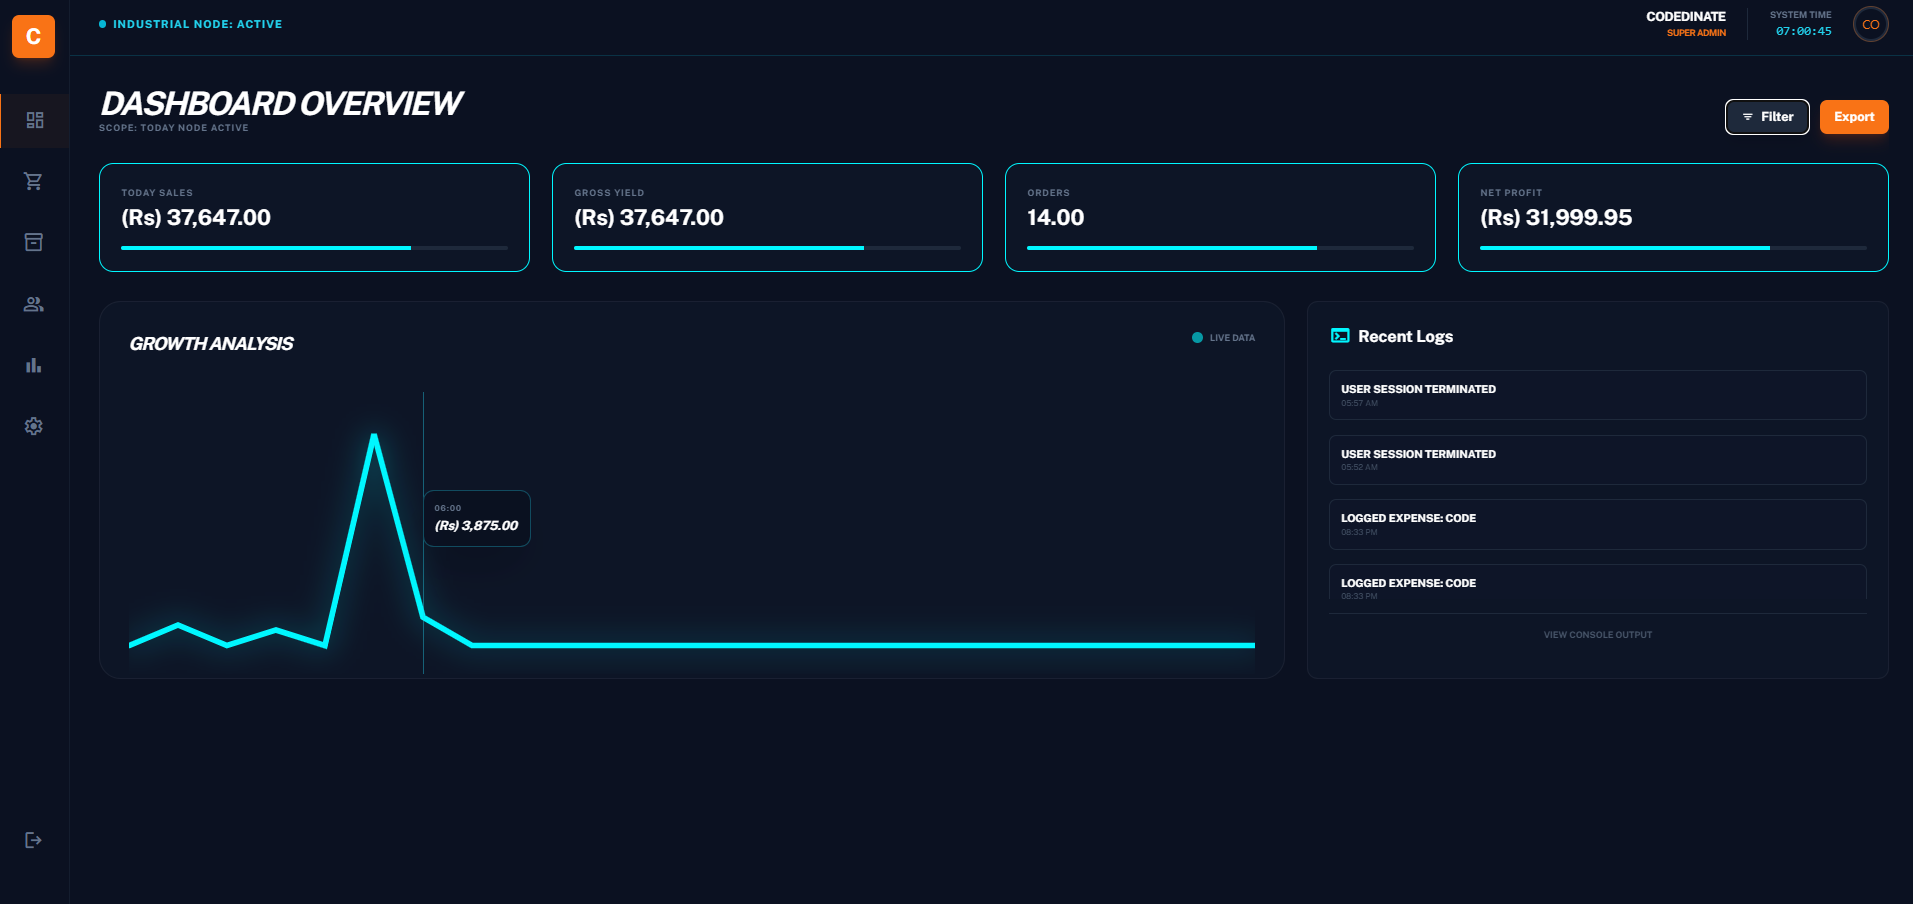Click the Dashboard Overview title
The height and width of the screenshot is (904, 1913).
click(281, 104)
